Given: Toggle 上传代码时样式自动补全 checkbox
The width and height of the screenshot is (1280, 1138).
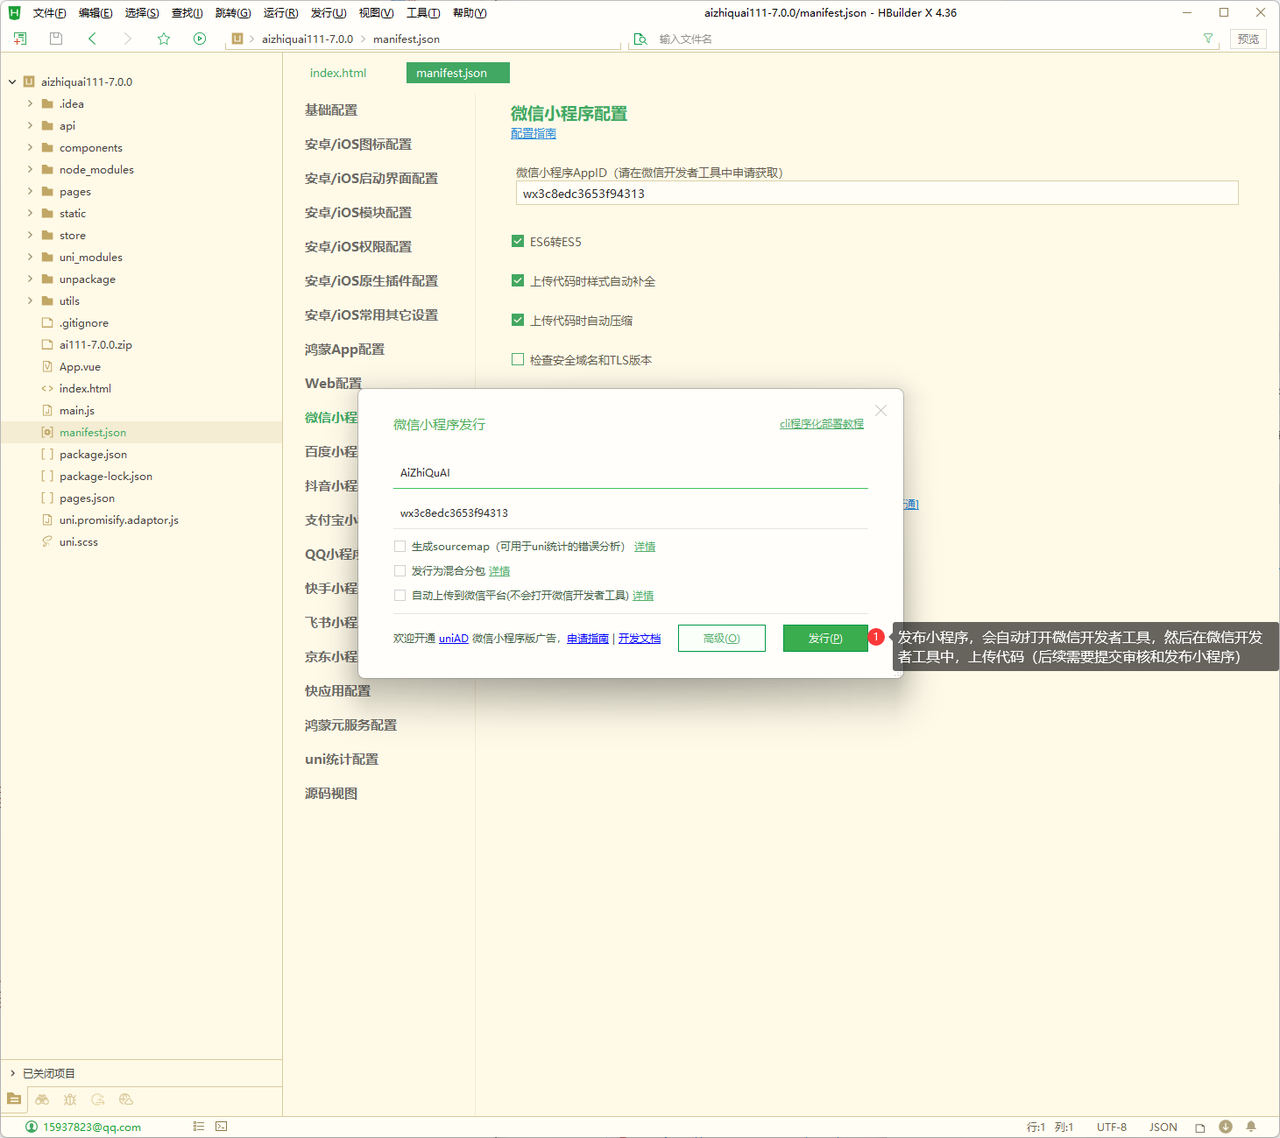Looking at the screenshot, I should (518, 281).
